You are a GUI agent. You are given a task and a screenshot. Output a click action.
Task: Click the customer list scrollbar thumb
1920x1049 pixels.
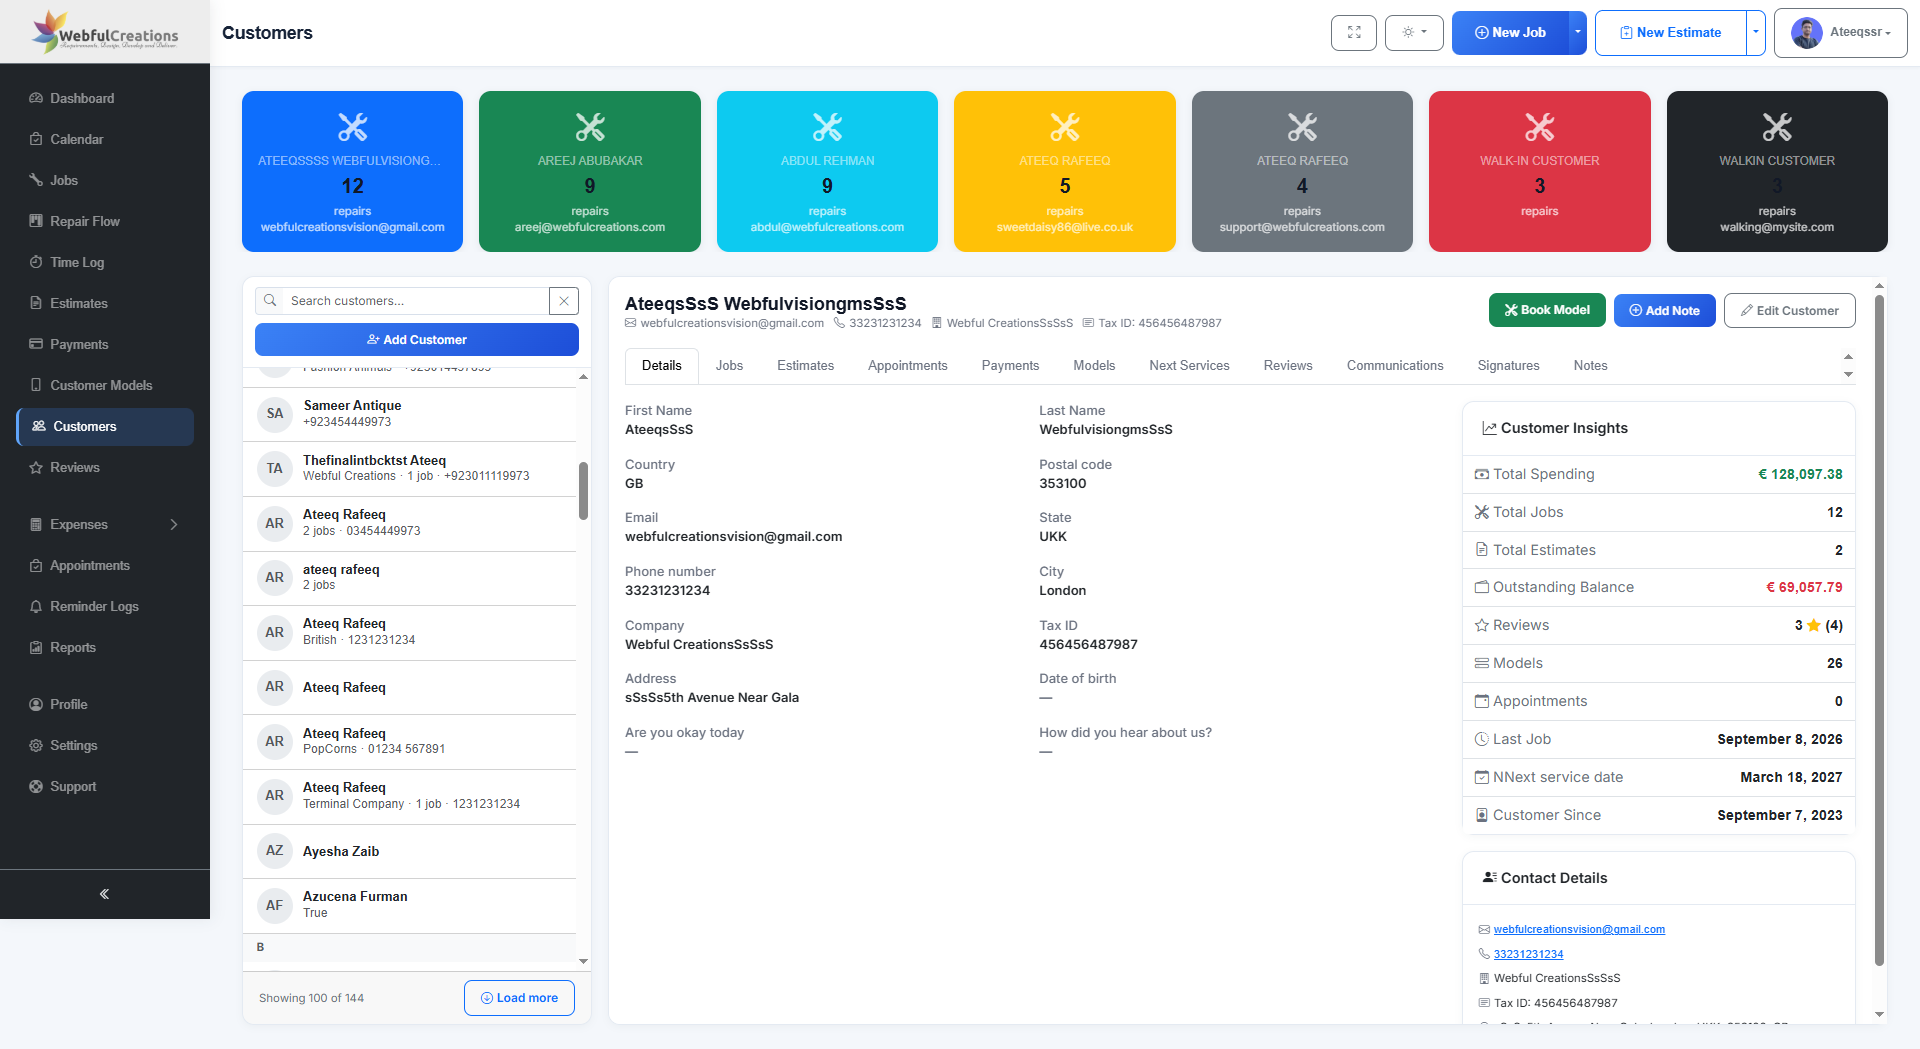[x=583, y=491]
